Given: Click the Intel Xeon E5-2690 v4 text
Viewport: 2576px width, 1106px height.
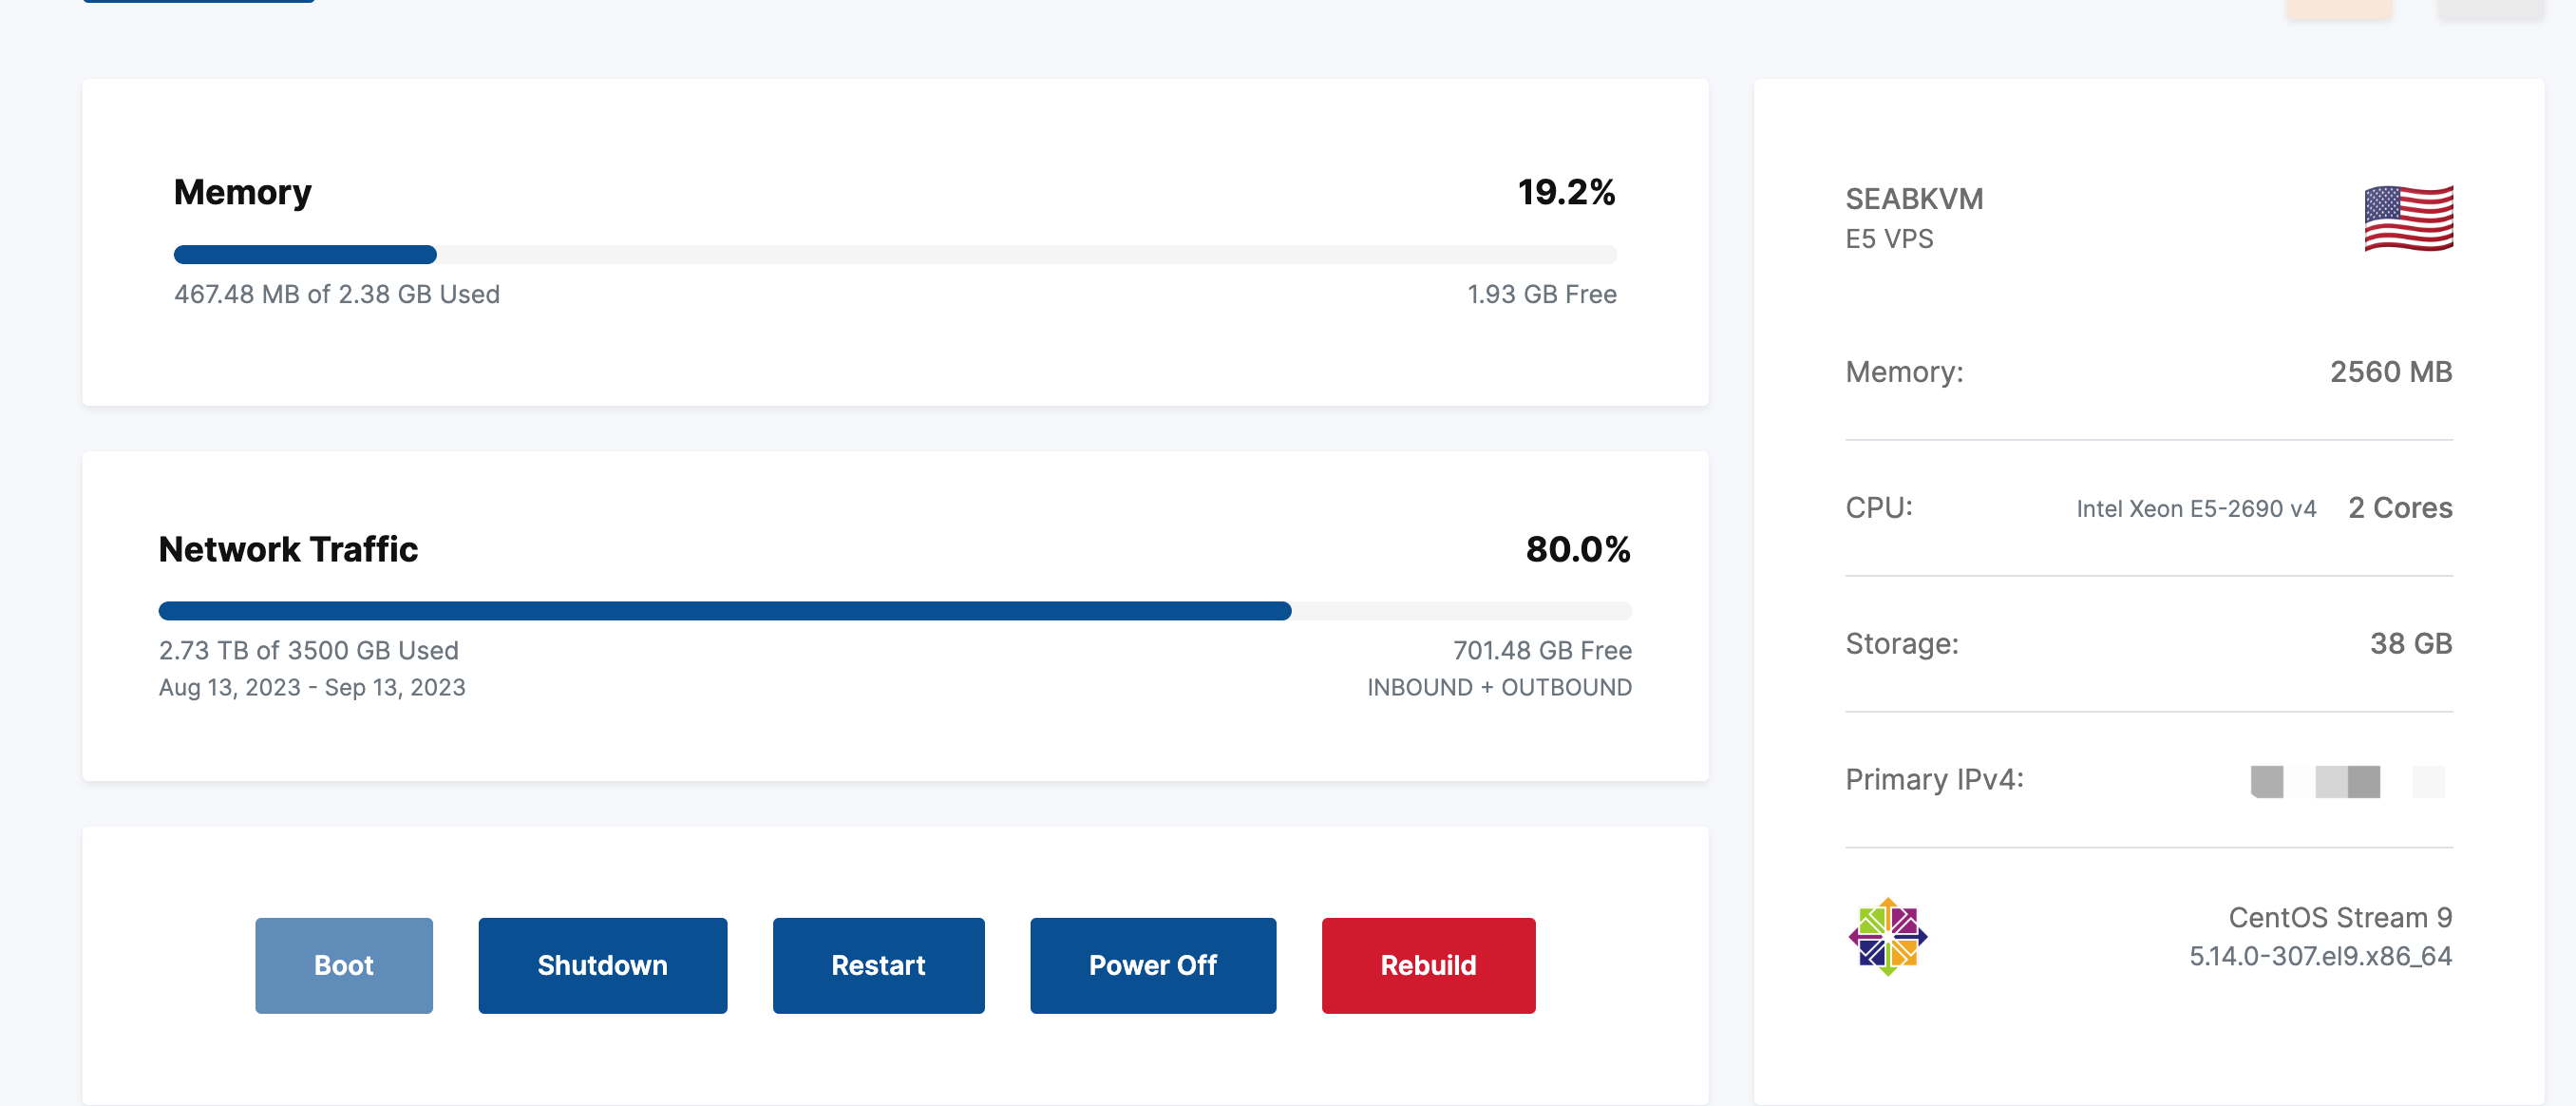Looking at the screenshot, I should click(x=2196, y=509).
